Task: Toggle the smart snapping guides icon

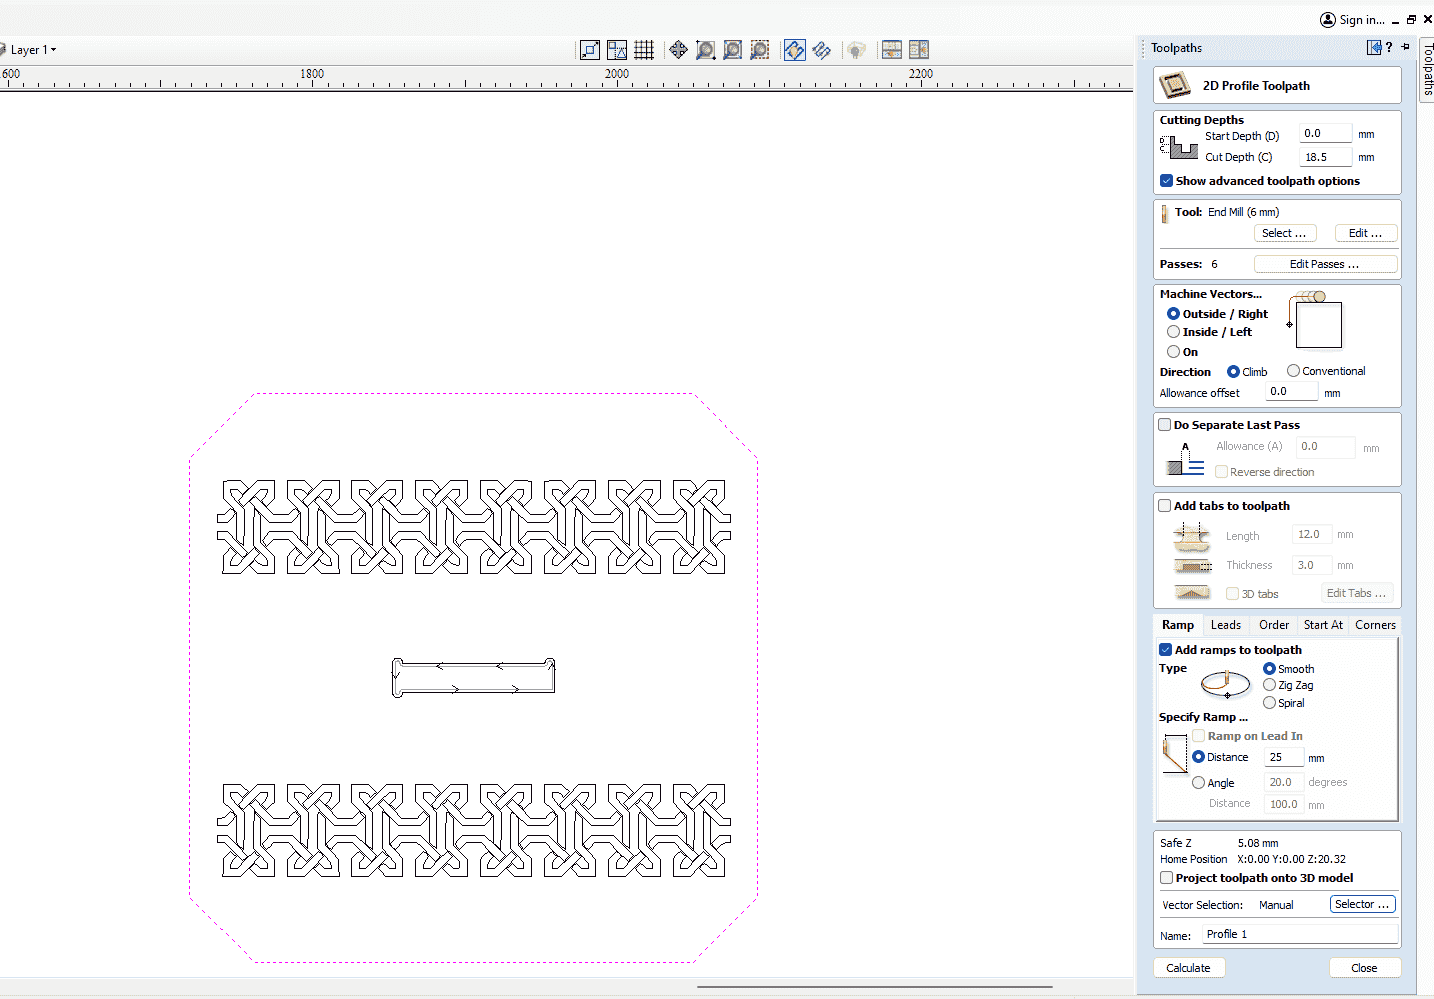Action: pos(617,50)
